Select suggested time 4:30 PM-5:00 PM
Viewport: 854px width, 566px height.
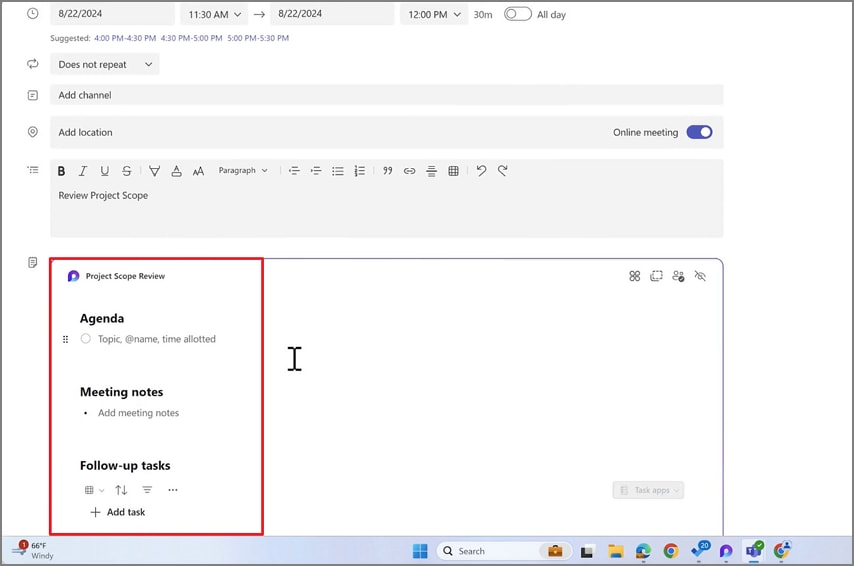coord(192,38)
